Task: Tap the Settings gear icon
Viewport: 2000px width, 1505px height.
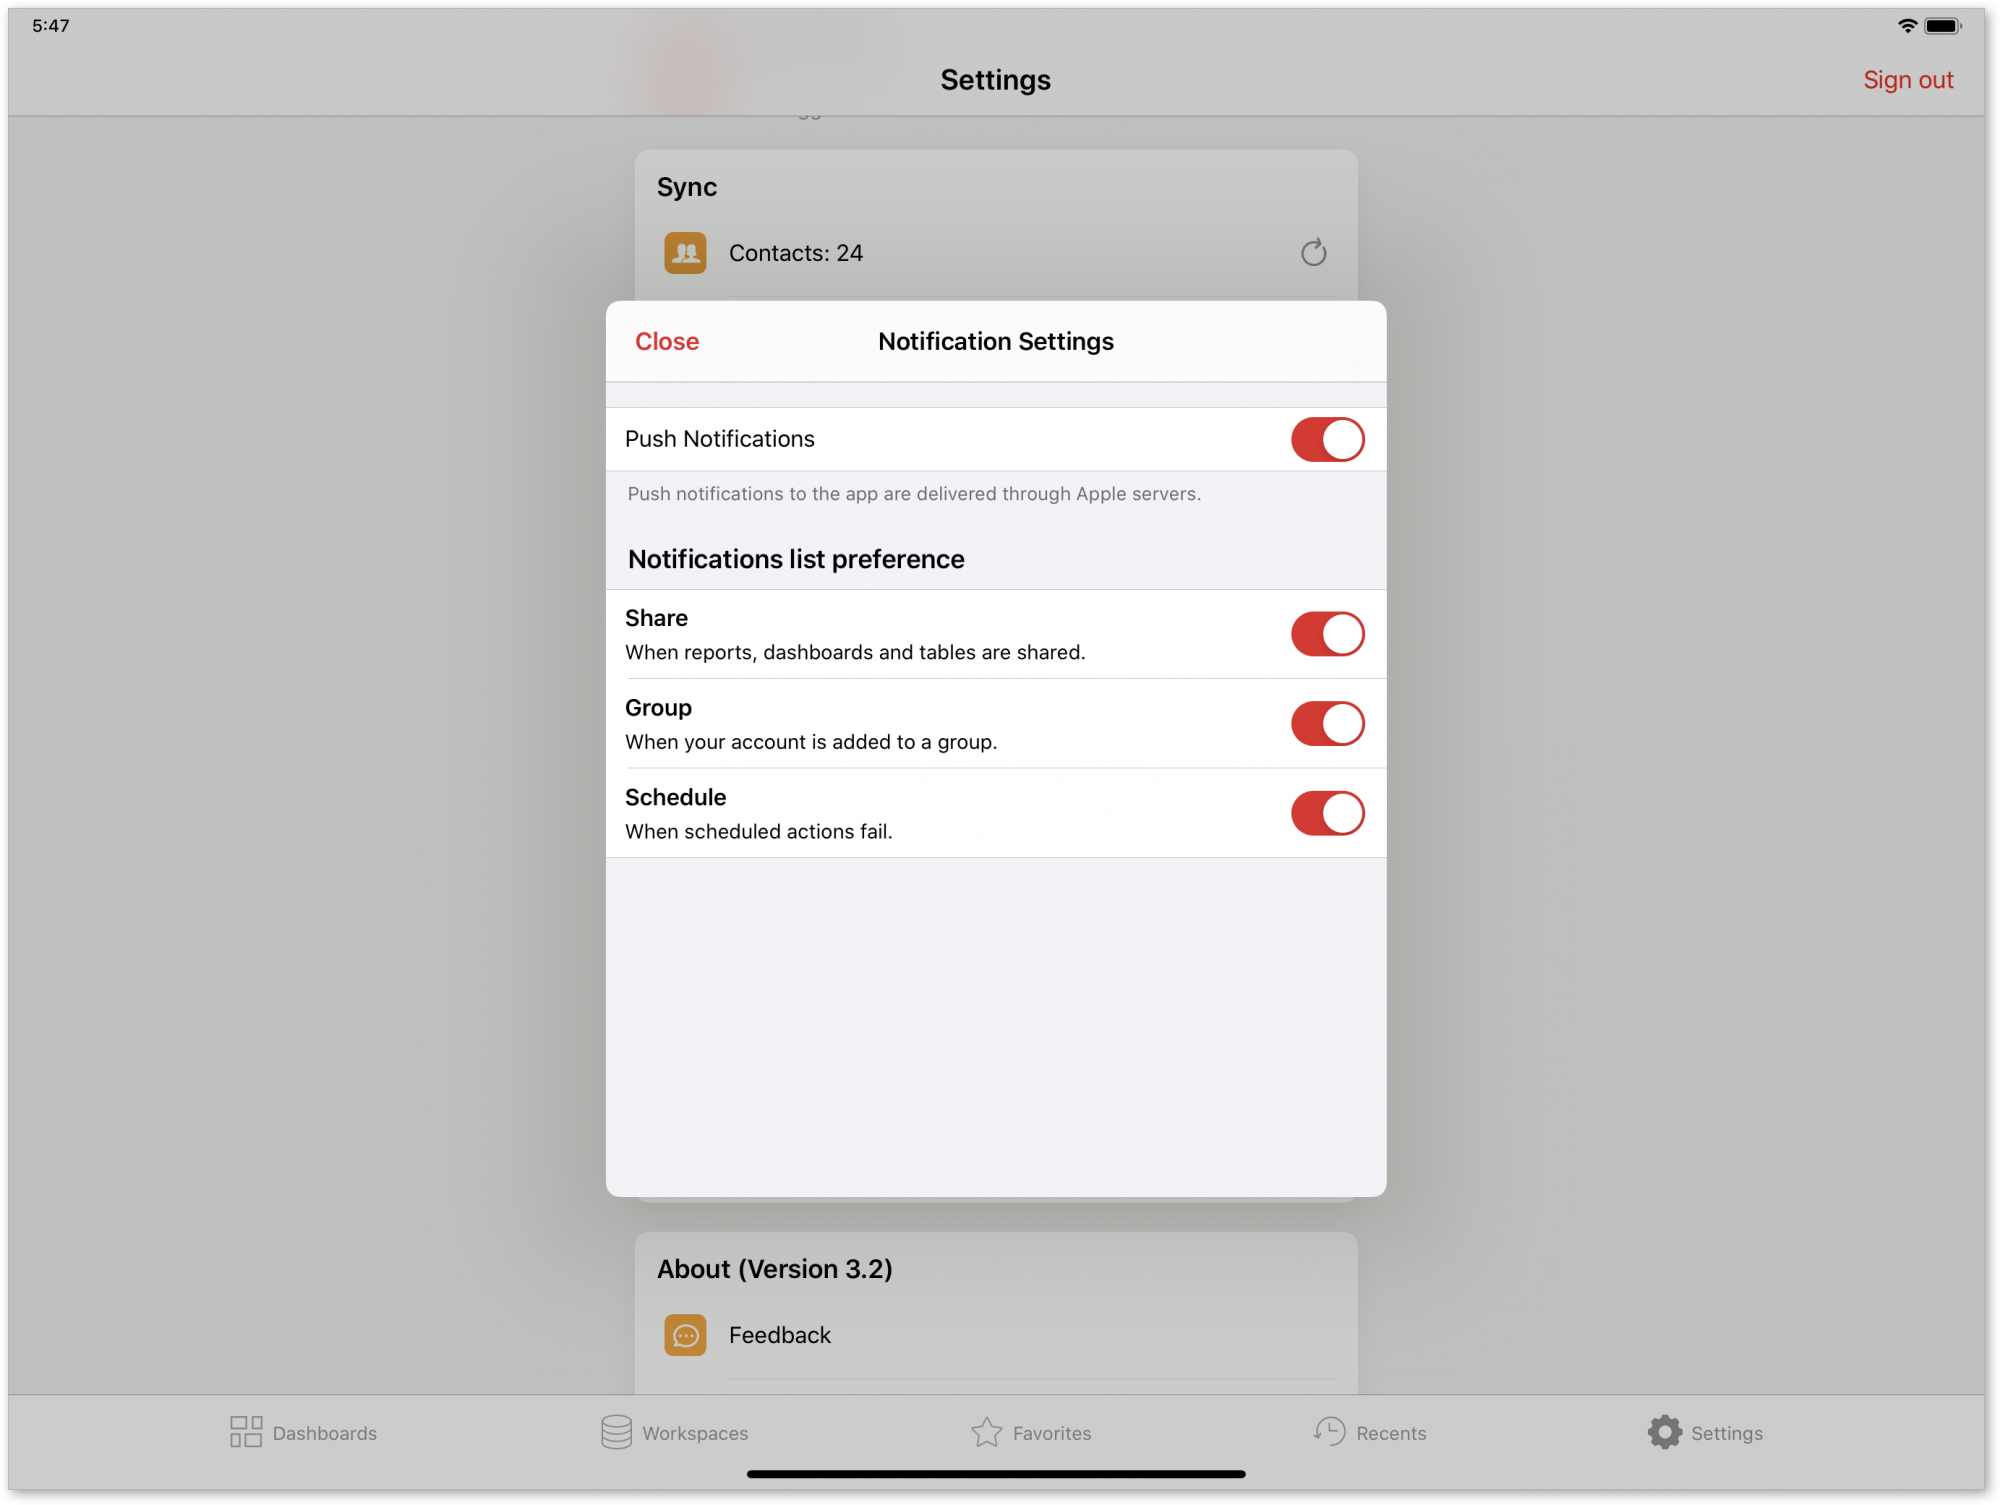Action: click(x=1665, y=1432)
